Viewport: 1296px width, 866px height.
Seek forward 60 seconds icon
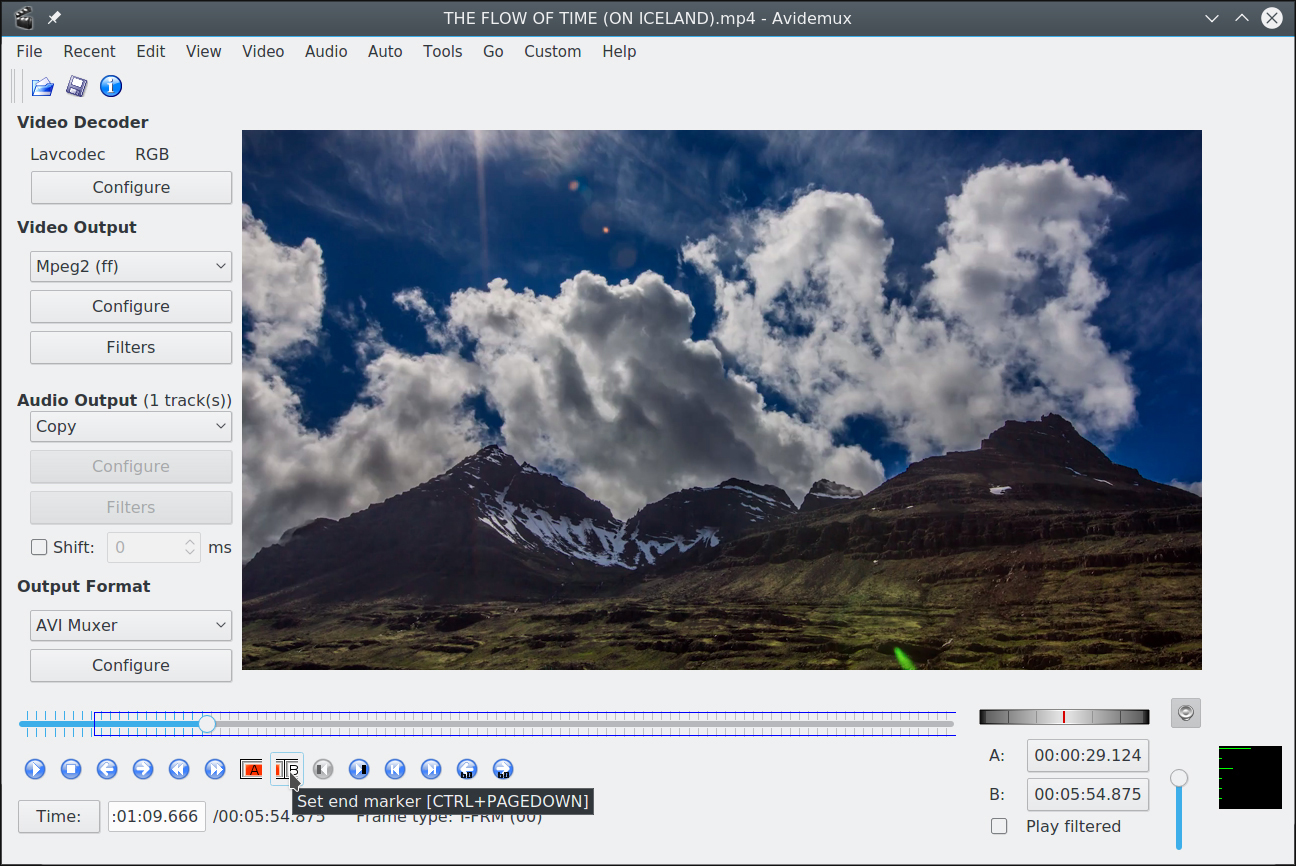coord(503,769)
